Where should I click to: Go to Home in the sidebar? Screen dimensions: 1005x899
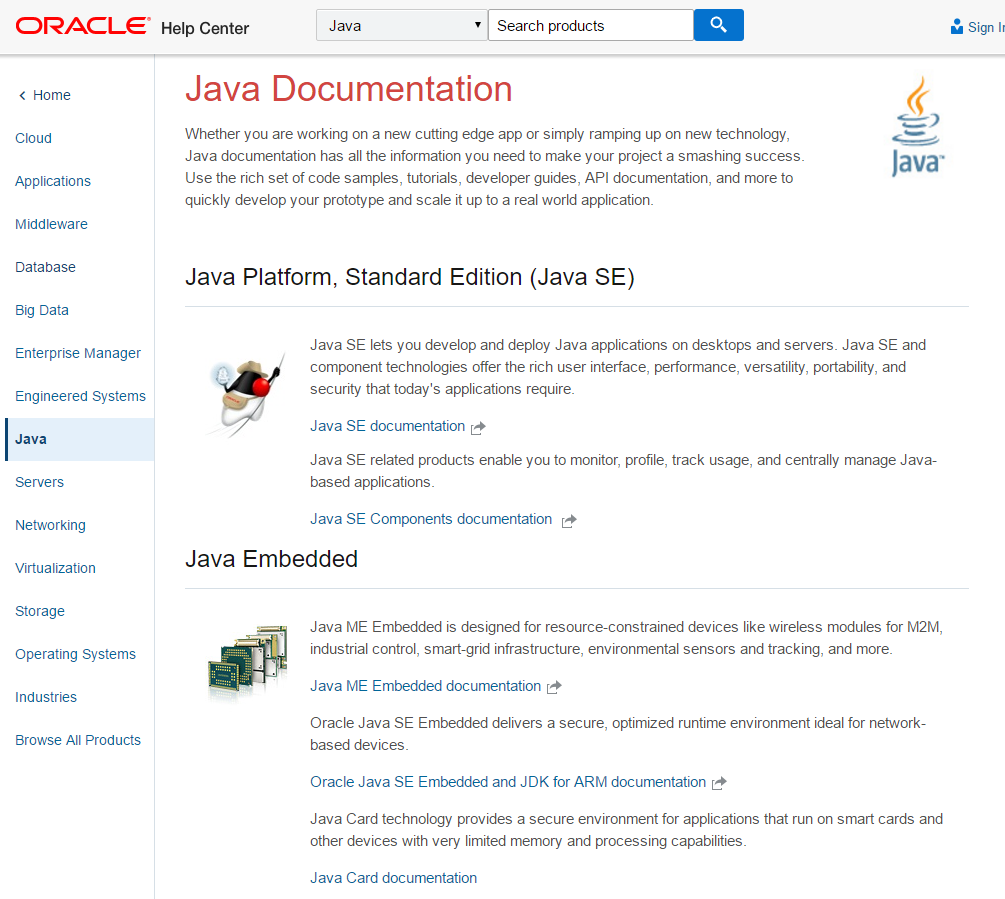[51, 95]
